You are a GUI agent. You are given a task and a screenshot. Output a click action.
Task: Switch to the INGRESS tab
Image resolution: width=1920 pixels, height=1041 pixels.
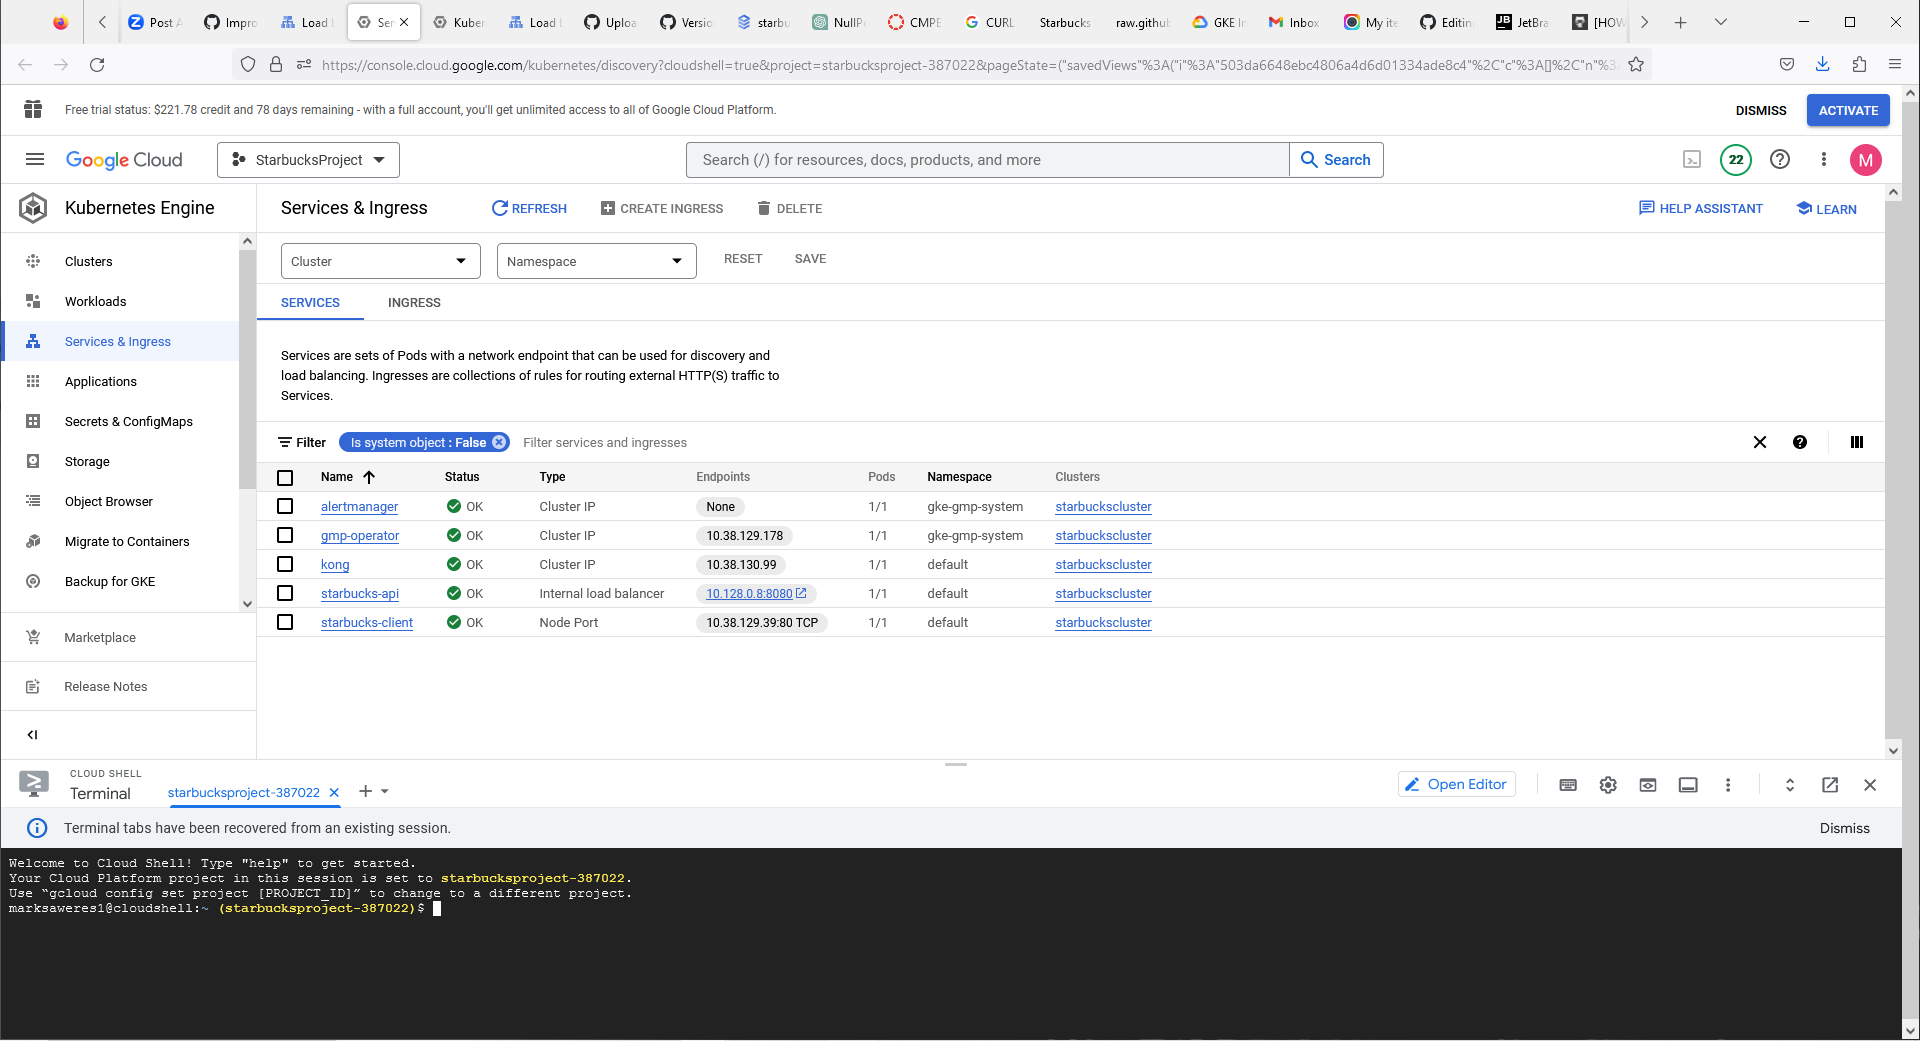(414, 302)
